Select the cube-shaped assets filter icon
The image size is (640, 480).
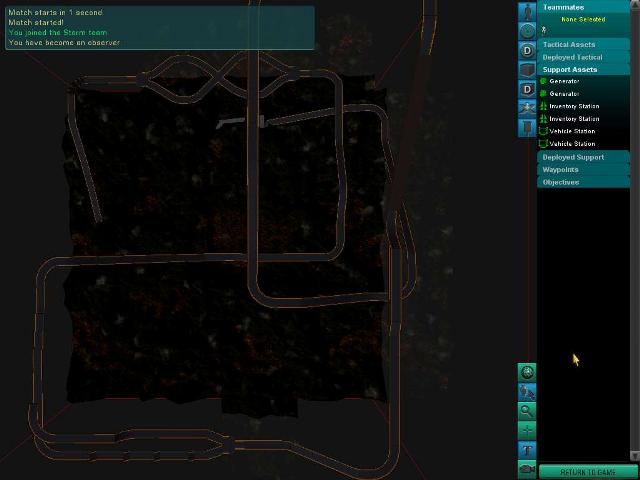click(527, 69)
